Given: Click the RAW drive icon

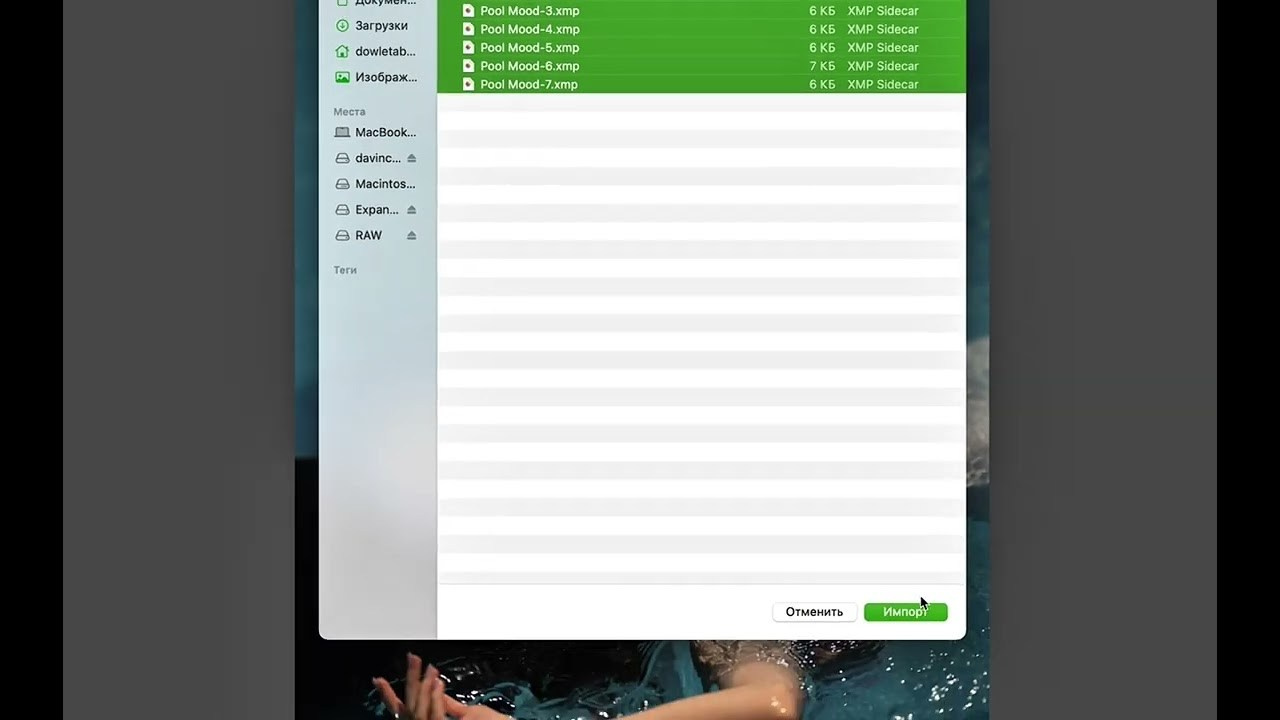Looking at the screenshot, I should 342,236.
